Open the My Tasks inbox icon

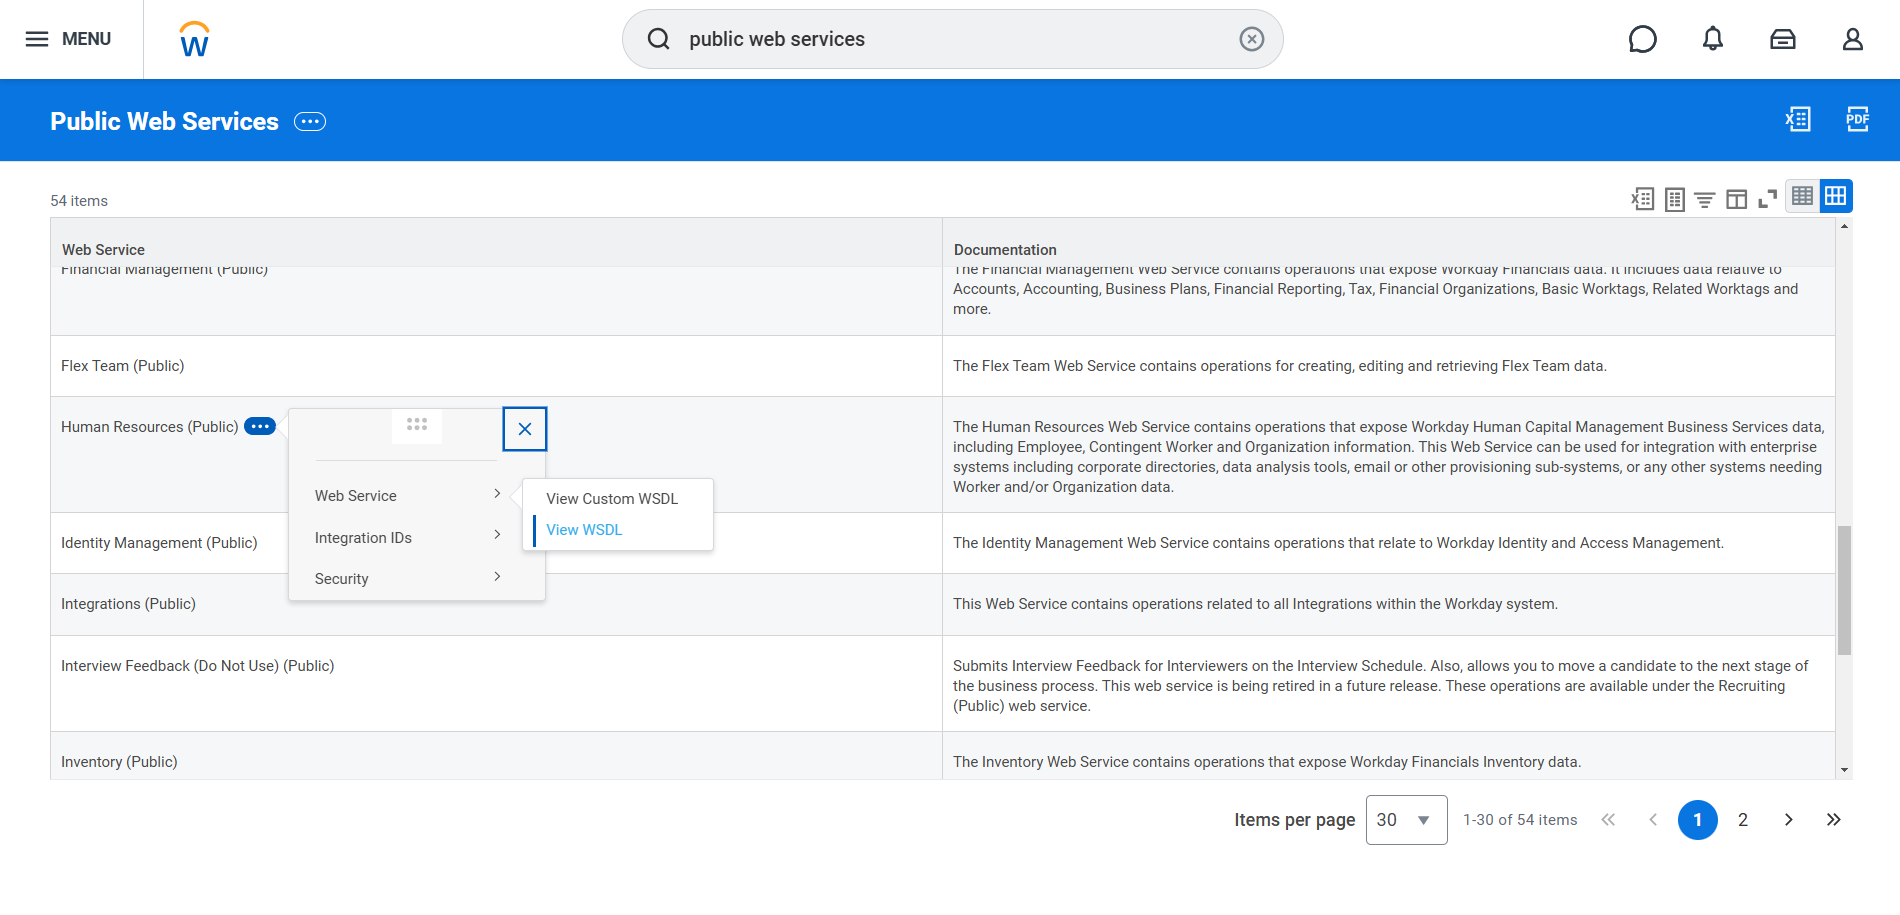pyautogui.click(x=1783, y=39)
